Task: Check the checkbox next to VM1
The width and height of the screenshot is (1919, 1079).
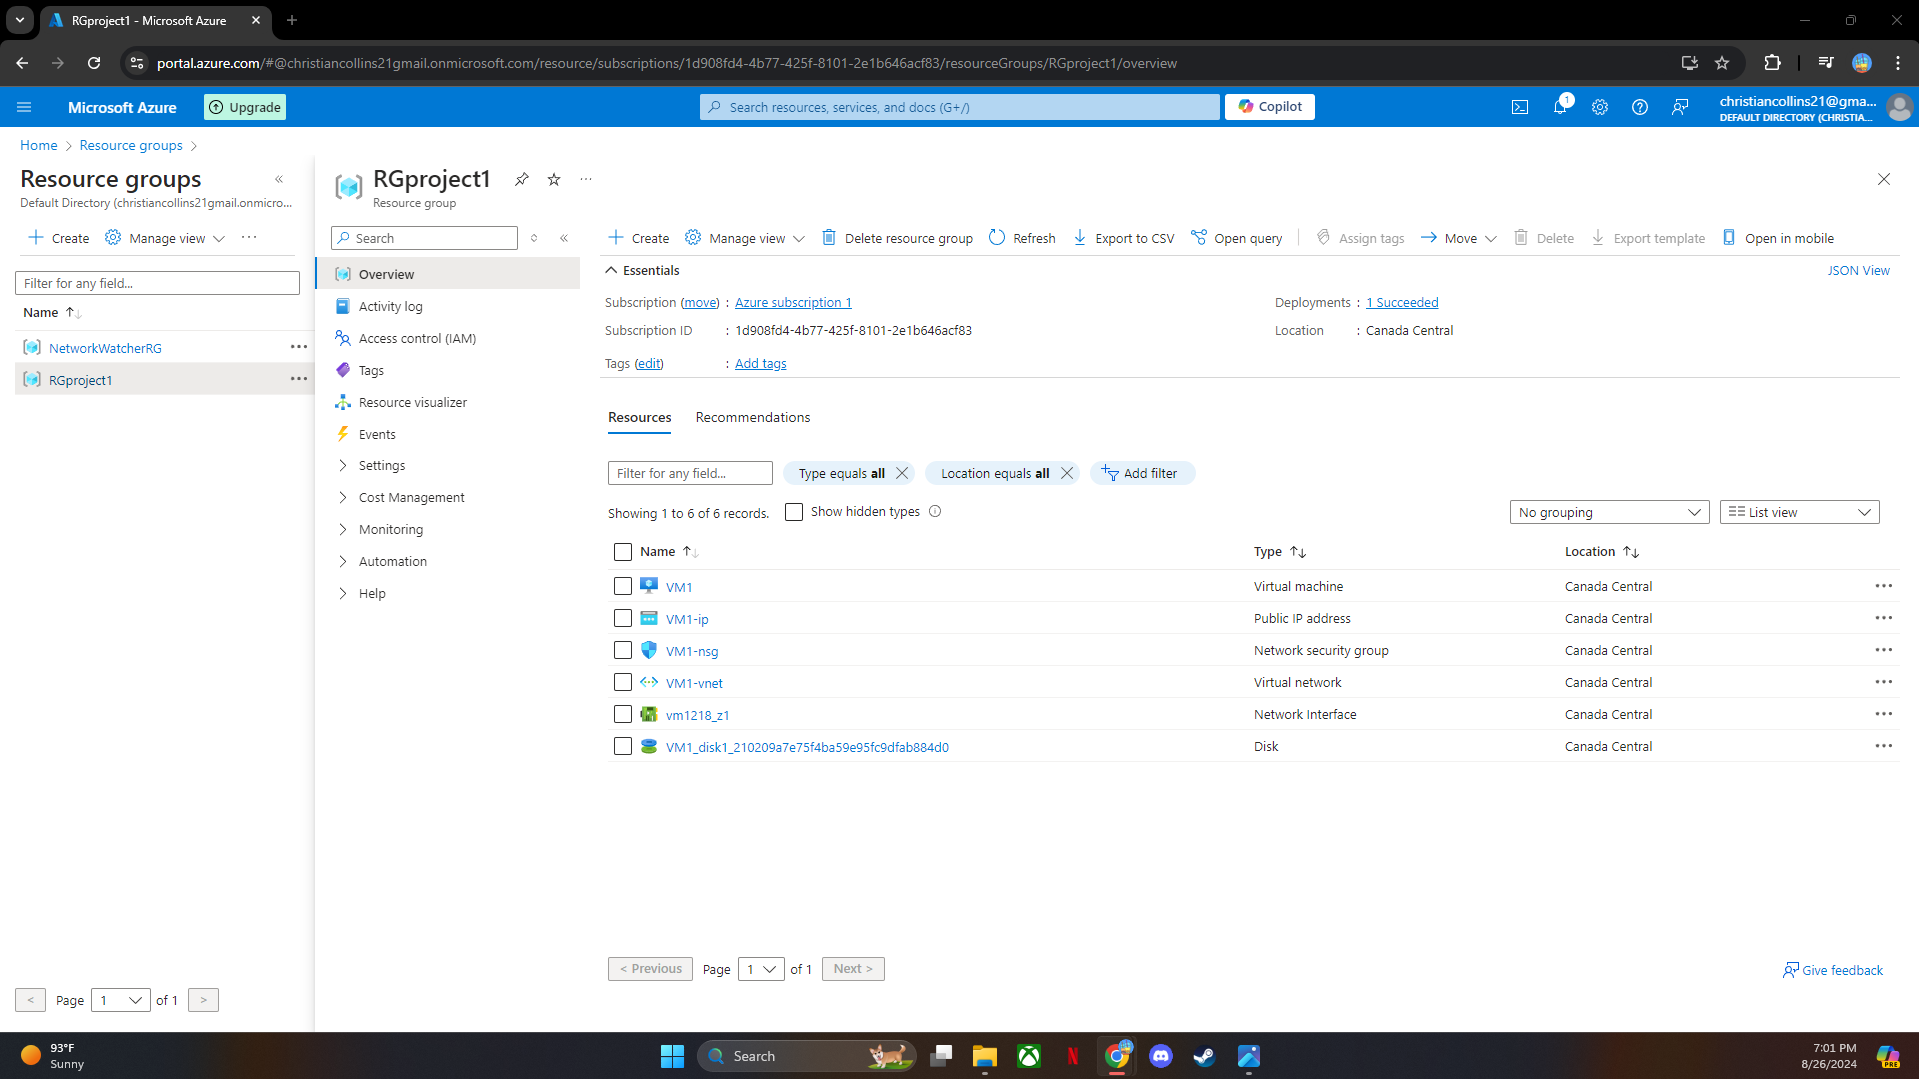Action: (622, 585)
